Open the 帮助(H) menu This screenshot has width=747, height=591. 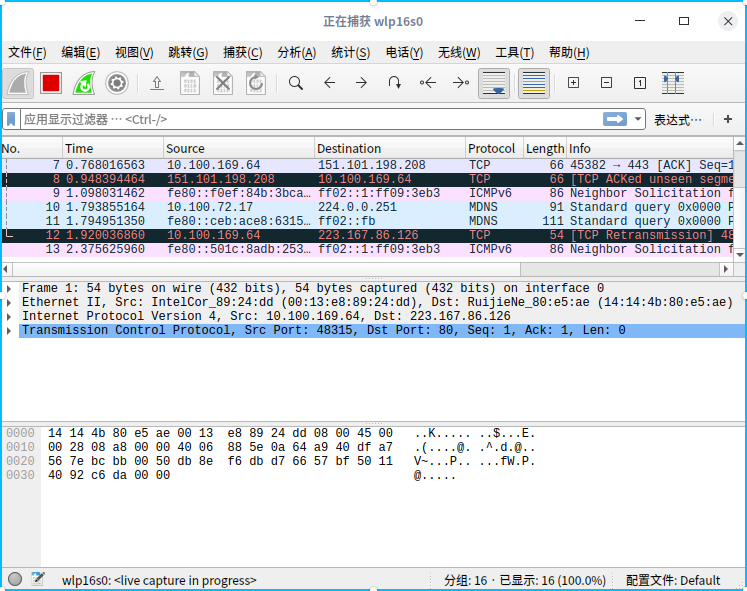pos(569,52)
